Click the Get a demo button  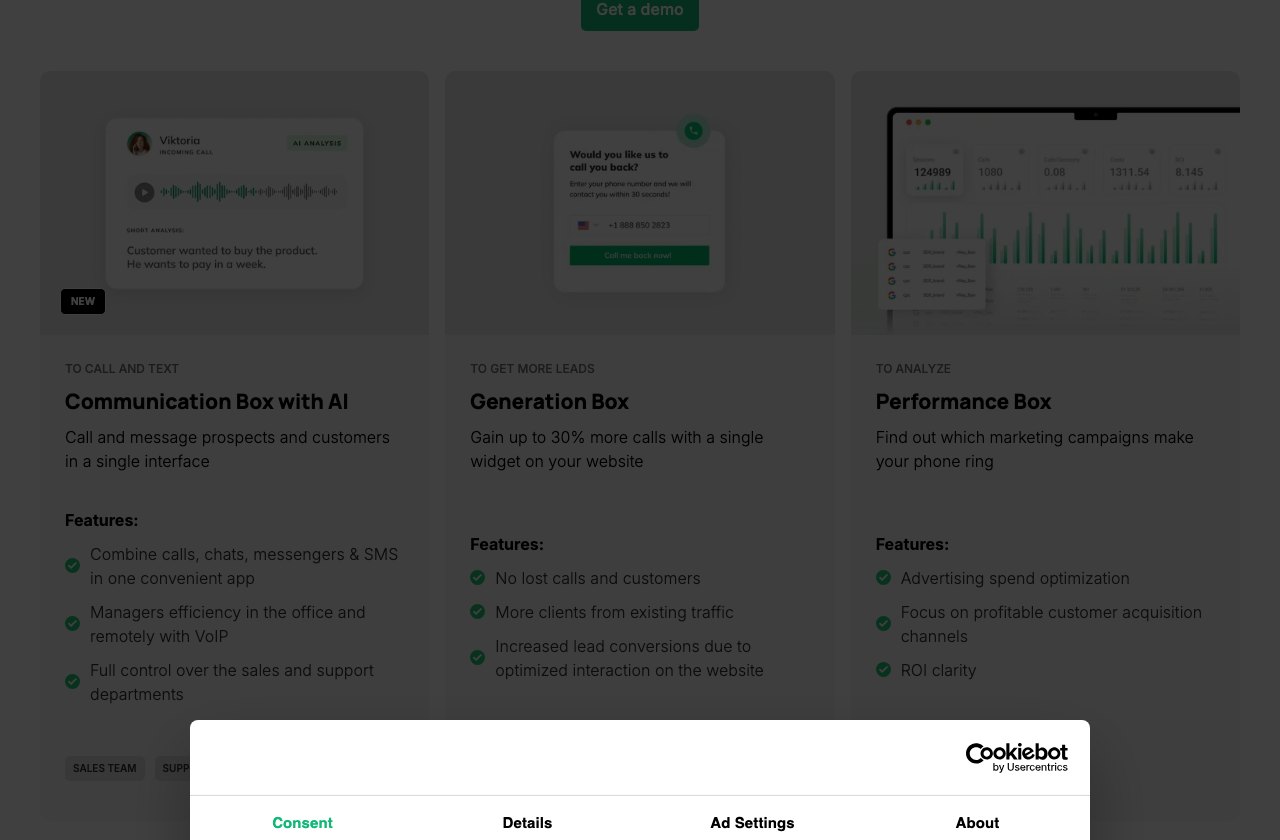pos(640,12)
